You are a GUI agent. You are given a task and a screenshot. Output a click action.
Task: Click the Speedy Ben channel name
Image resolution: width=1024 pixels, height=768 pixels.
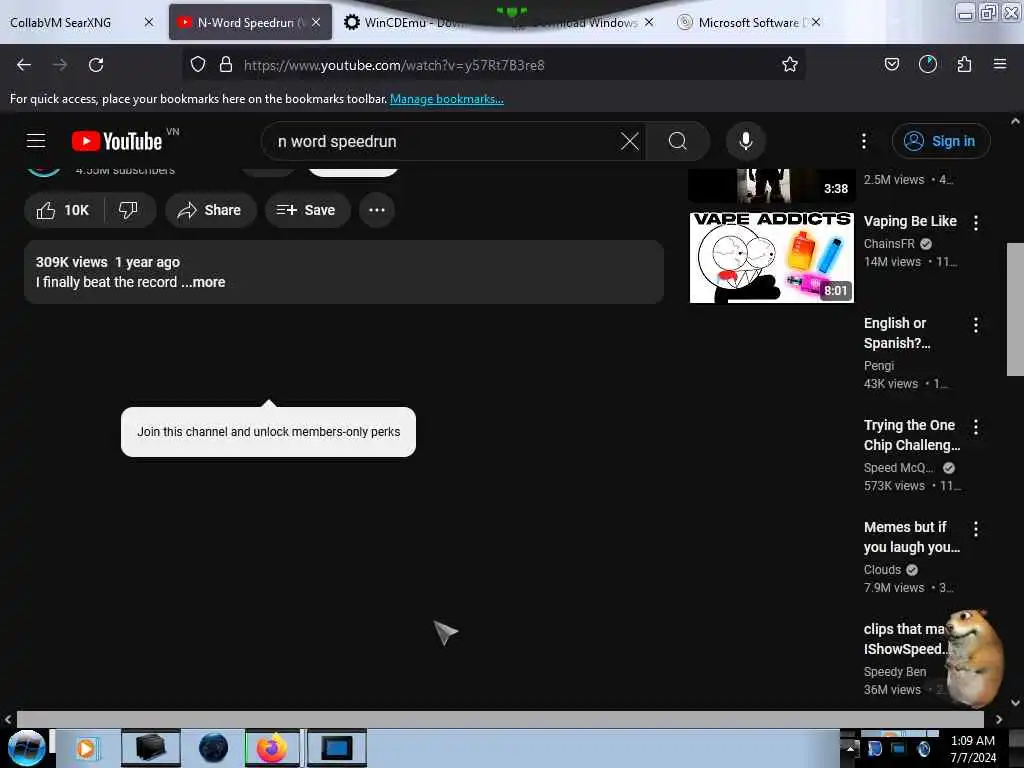click(895, 671)
